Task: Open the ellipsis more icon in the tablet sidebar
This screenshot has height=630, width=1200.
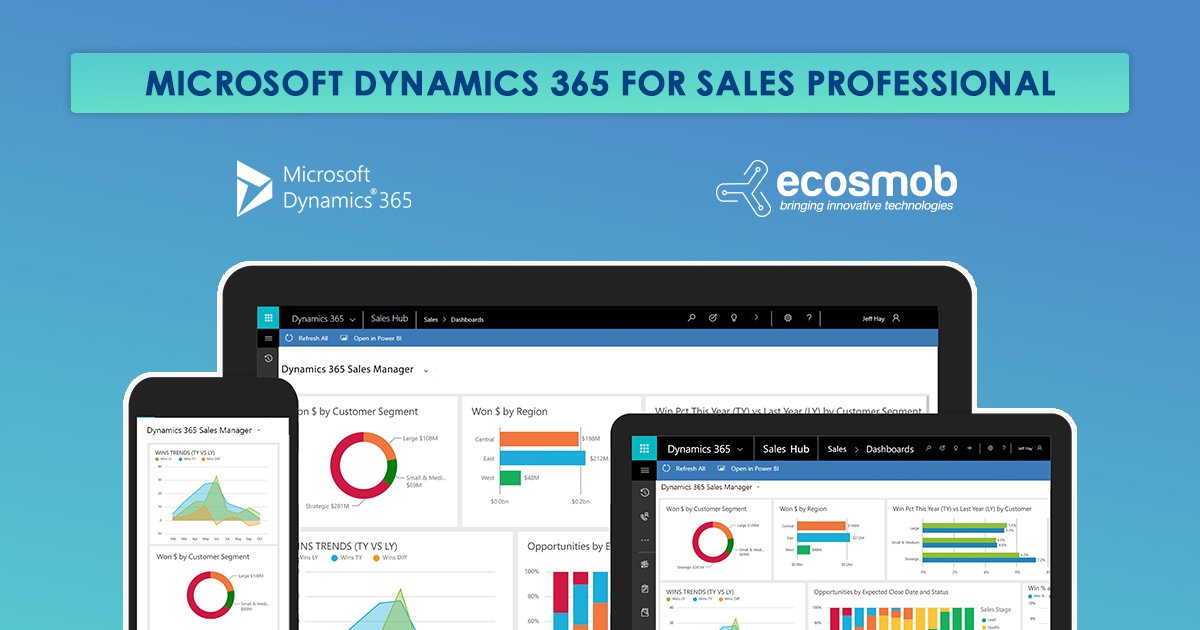Action: (644, 540)
